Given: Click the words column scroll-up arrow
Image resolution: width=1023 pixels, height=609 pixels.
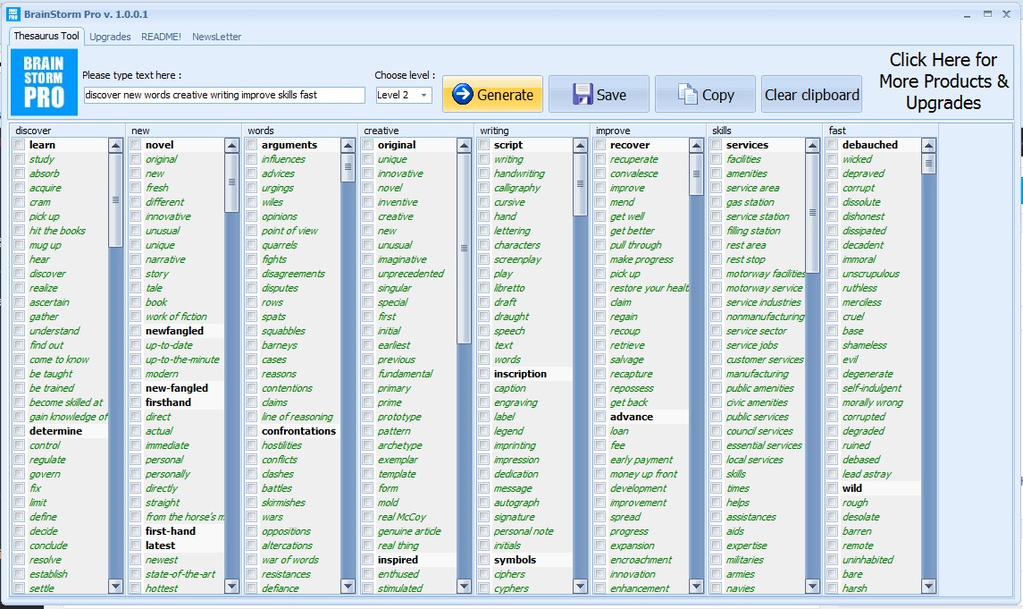Looking at the screenshot, I should pyautogui.click(x=348, y=146).
